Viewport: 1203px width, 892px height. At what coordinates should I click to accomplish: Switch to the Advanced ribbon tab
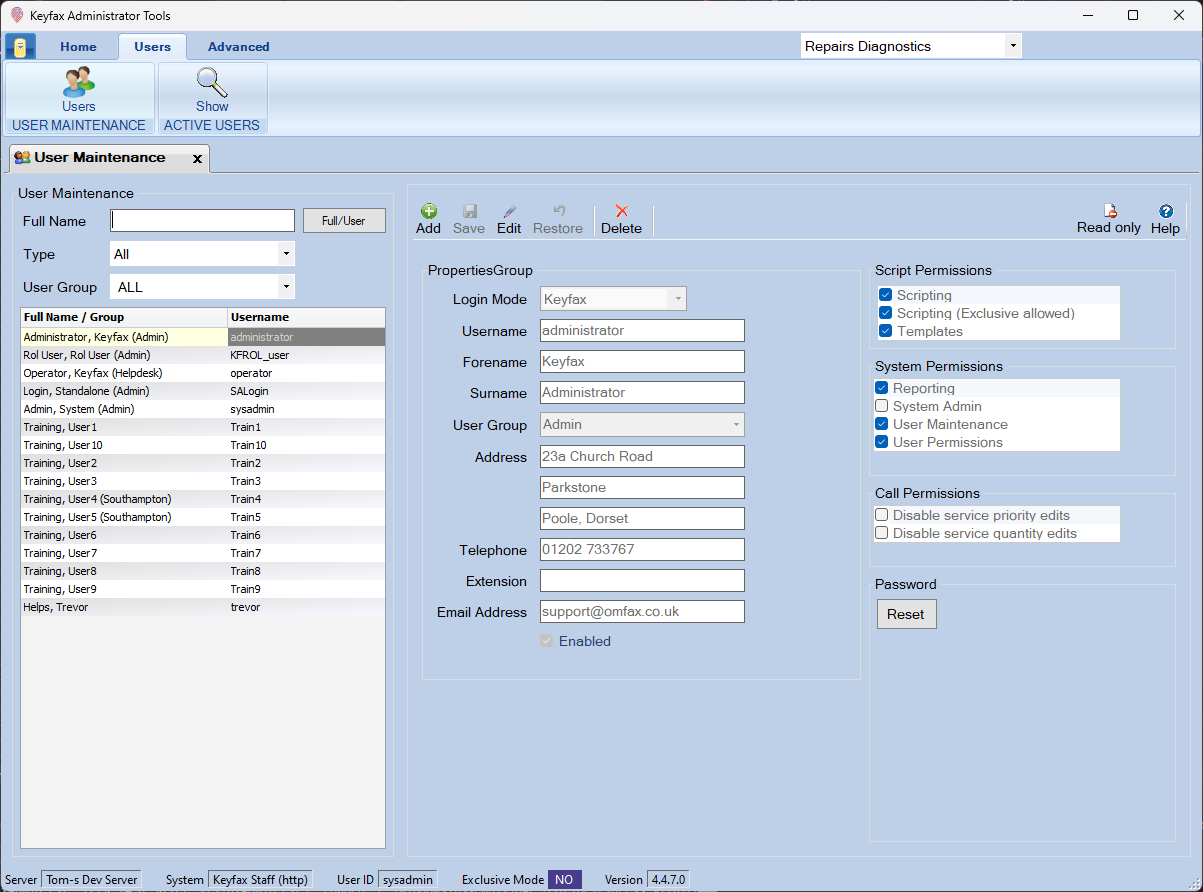[x=238, y=47]
